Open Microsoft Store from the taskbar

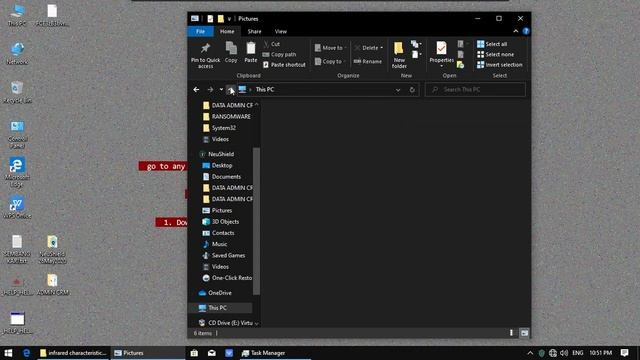coord(194,353)
